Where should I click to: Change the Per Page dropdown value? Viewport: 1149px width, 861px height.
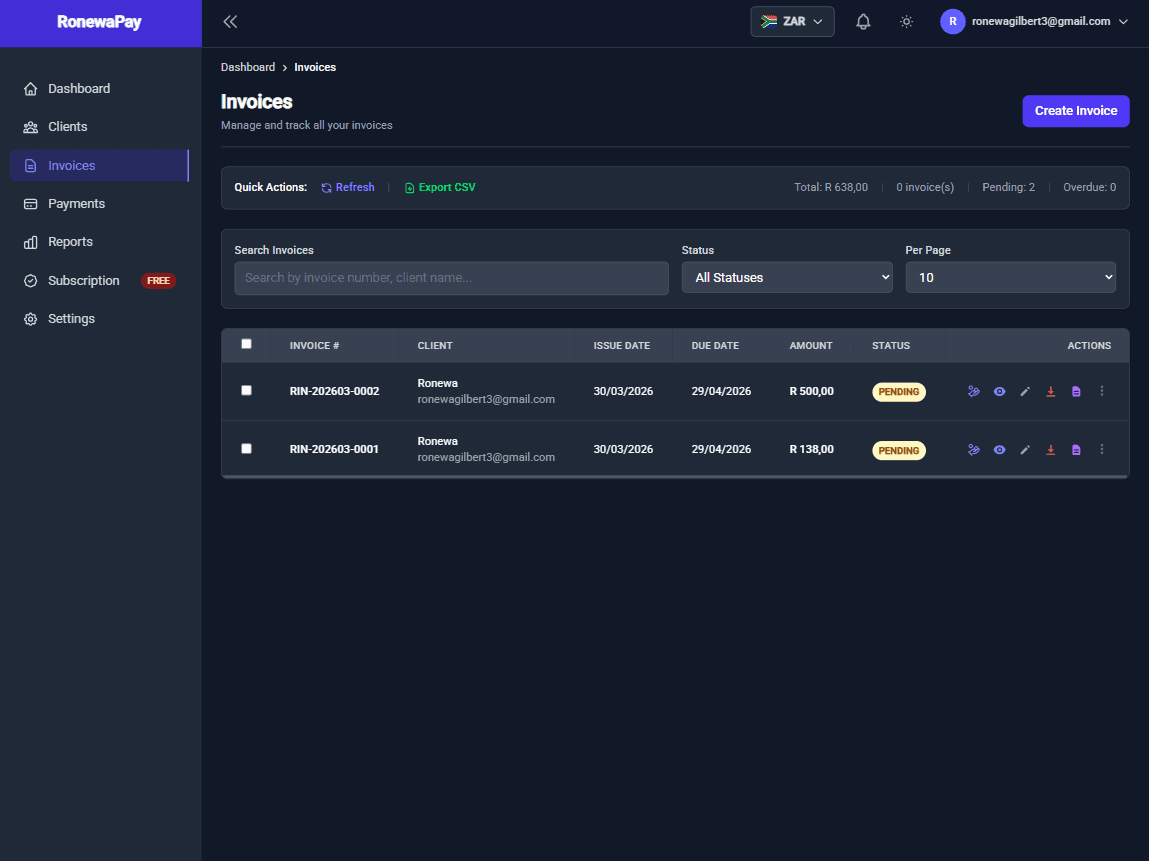click(x=1010, y=277)
